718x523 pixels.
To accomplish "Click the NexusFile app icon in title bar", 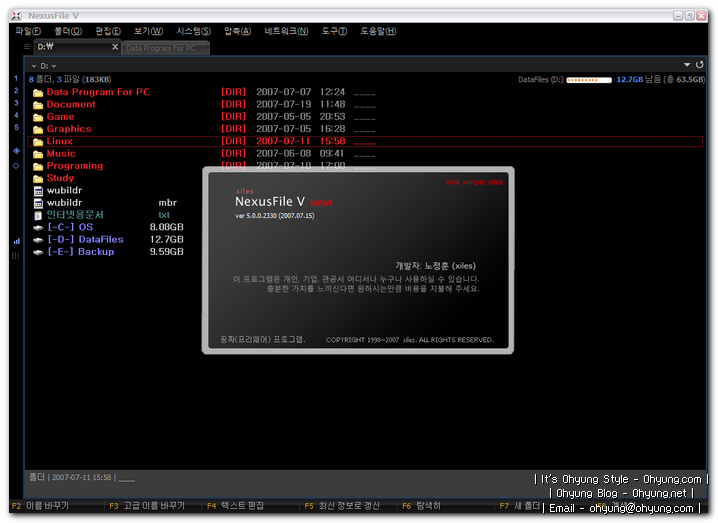I will click(16, 16).
